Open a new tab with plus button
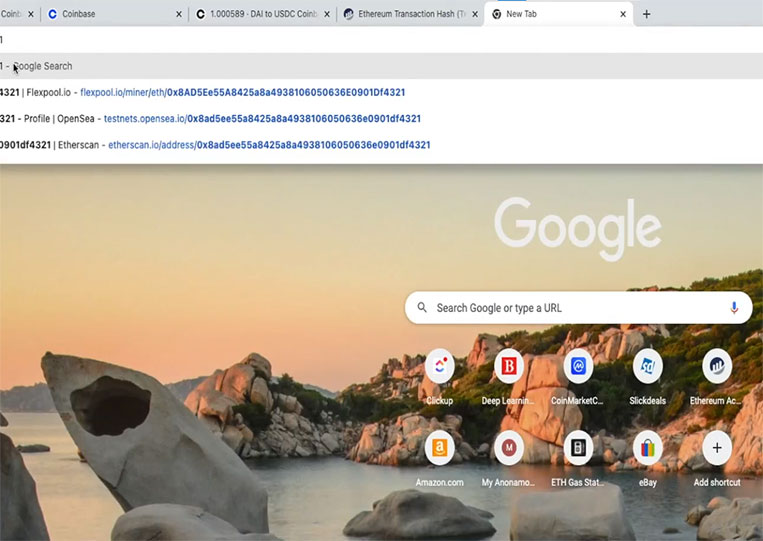The height and width of the screenshot is (541, 763). click(x=646, y=14)
